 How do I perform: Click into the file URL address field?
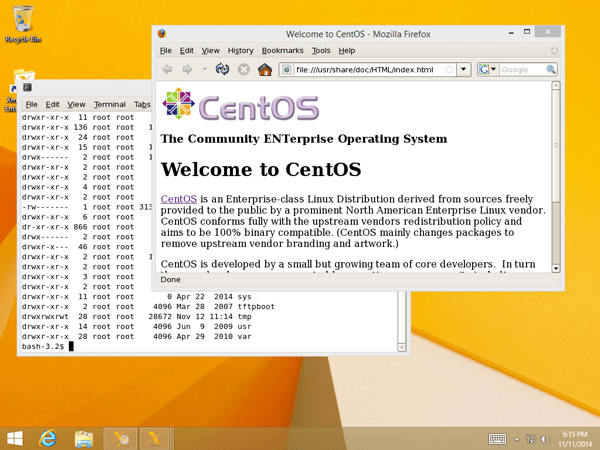click(365, 70)
